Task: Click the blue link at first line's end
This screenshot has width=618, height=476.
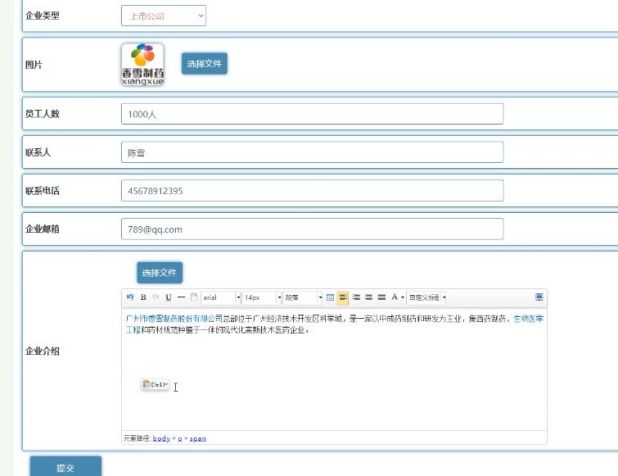Action: point(529,318)
